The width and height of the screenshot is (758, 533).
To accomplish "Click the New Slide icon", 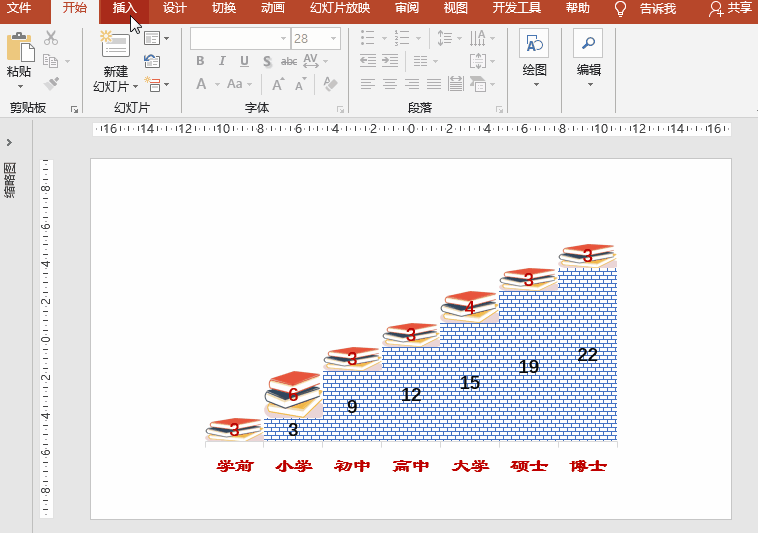I will (x=115, y=44).
